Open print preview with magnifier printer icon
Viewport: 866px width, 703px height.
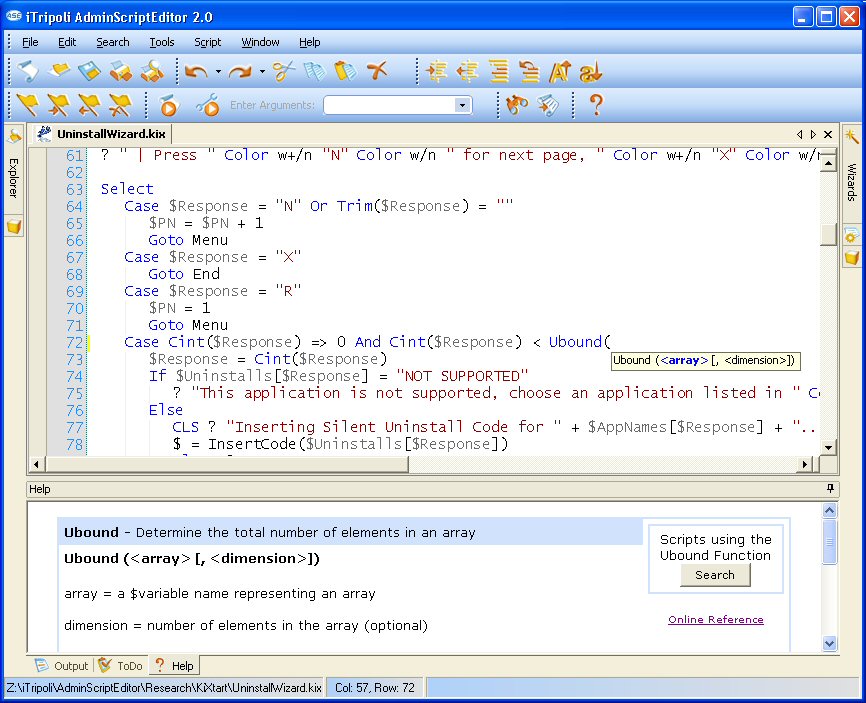click(x=152, y=71)
